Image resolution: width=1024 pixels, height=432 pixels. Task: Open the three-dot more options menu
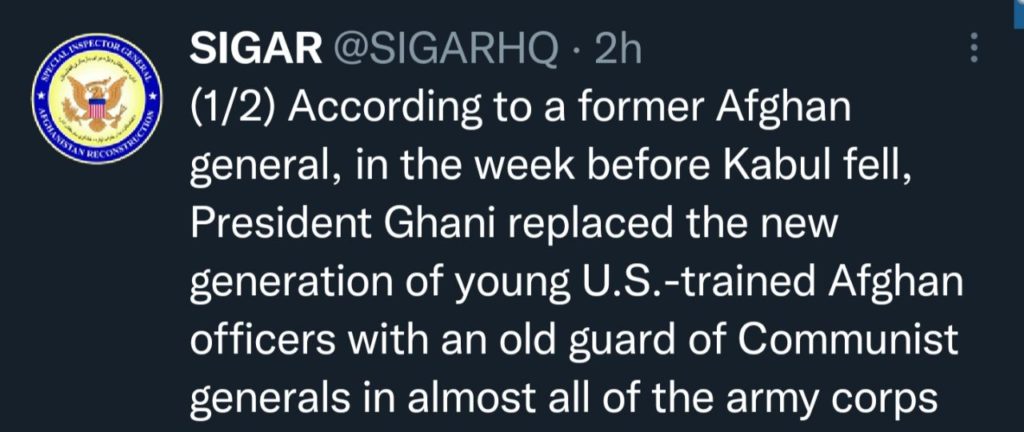(x=974, y=49)
